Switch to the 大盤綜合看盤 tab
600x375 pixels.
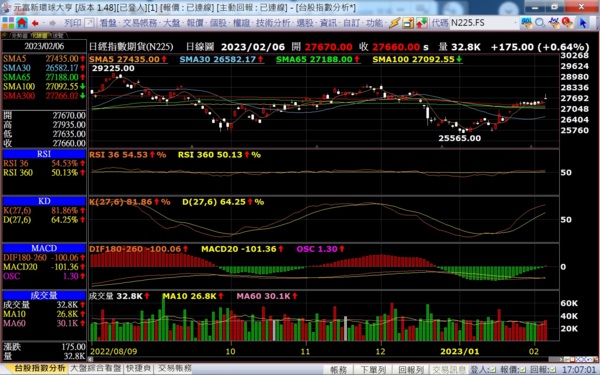click(96, 368)
